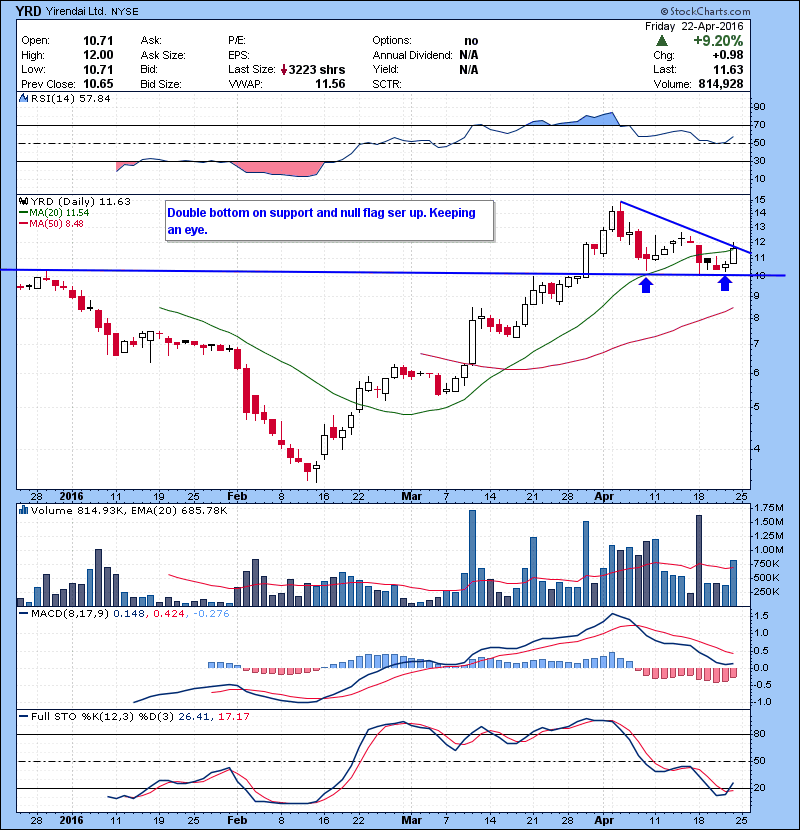
Task: Click the YRD (Daily) 11.63 chart label
Action: [x=80, y=202]
